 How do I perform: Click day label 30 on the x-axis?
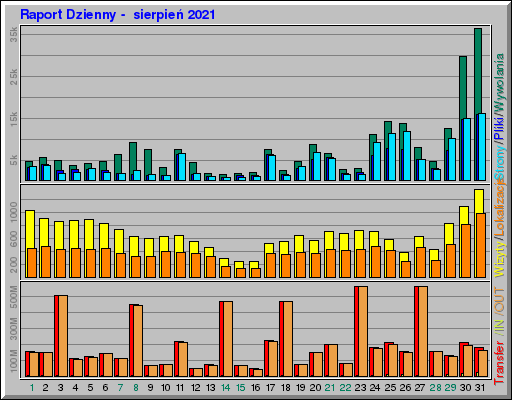(x=466, y=388)
